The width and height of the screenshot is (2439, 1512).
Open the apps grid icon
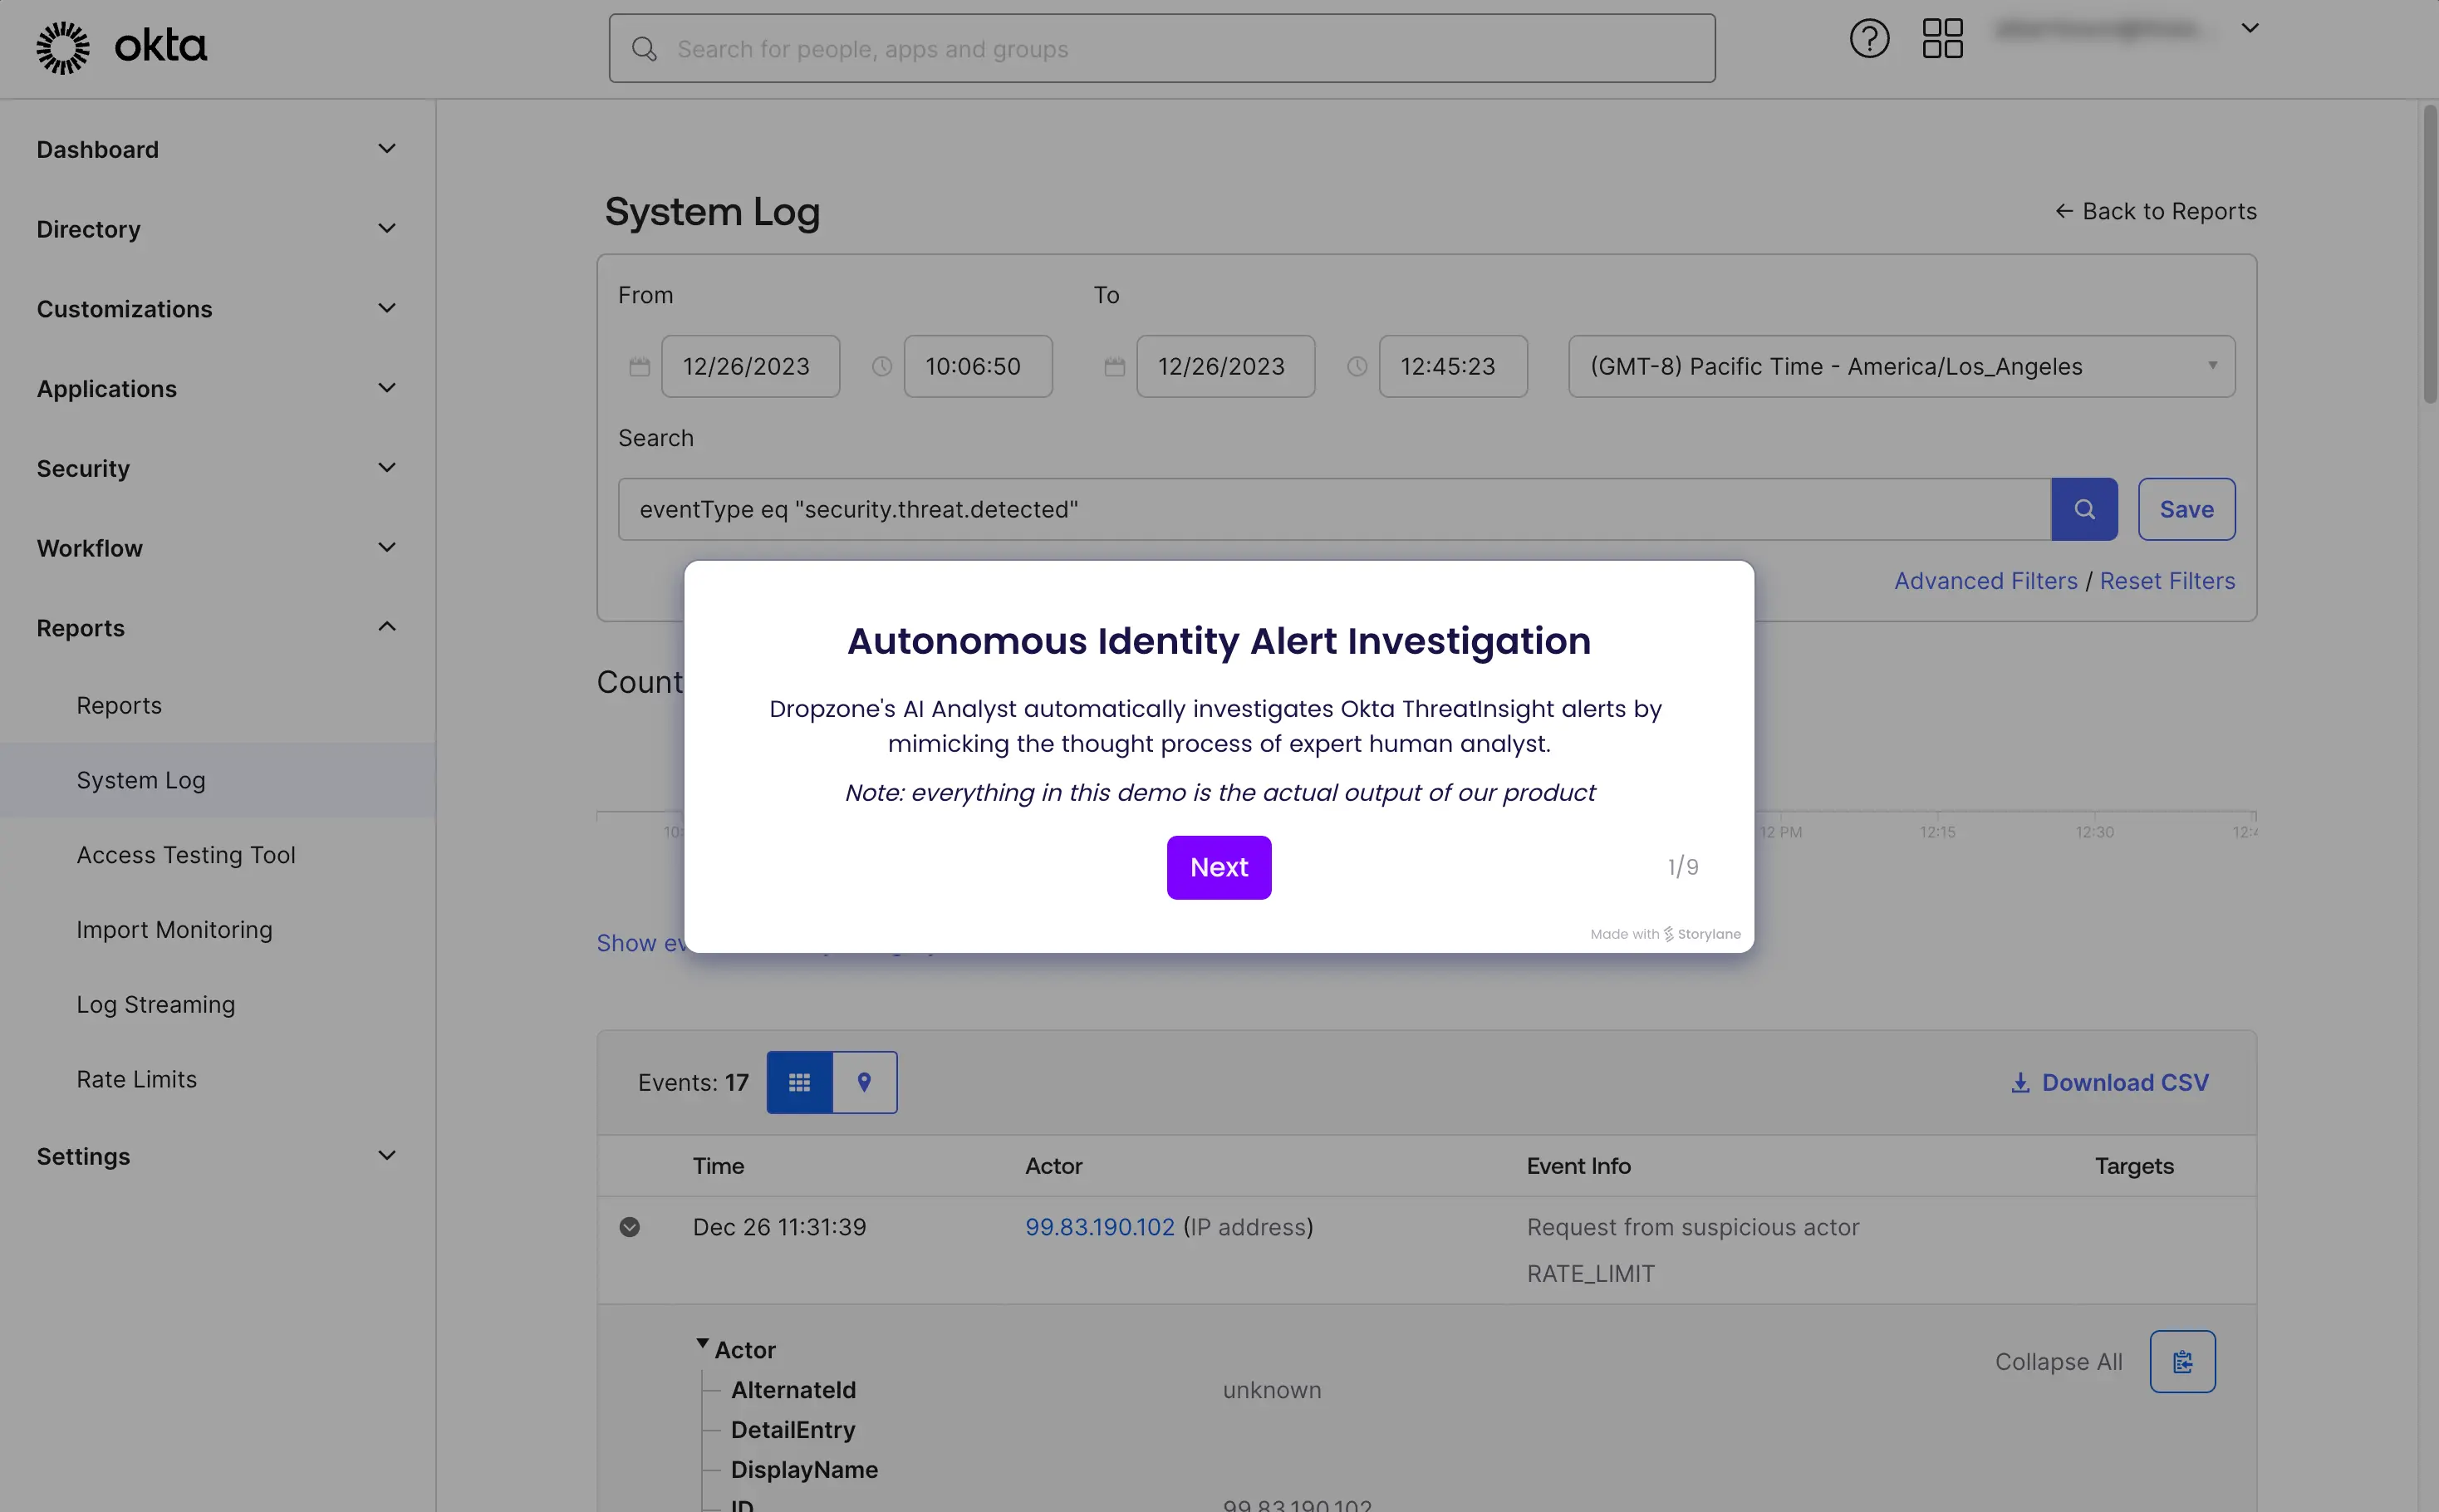tap(1942, 39)
